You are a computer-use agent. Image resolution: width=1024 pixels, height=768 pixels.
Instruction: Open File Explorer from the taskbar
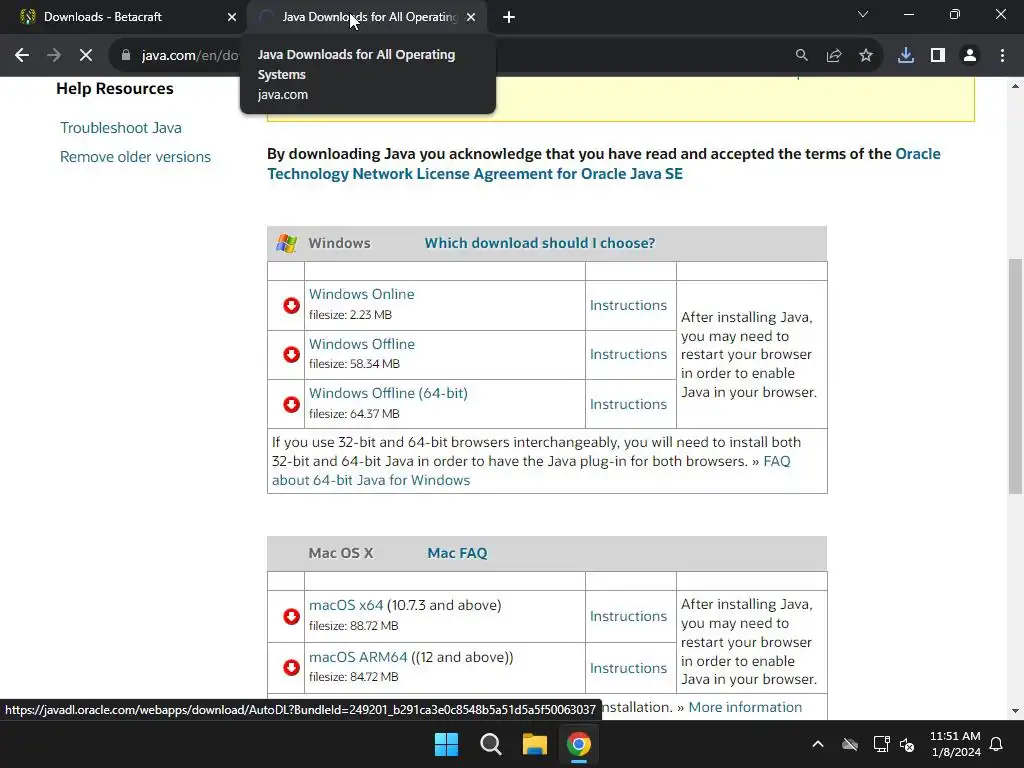(x=534, y=744)
